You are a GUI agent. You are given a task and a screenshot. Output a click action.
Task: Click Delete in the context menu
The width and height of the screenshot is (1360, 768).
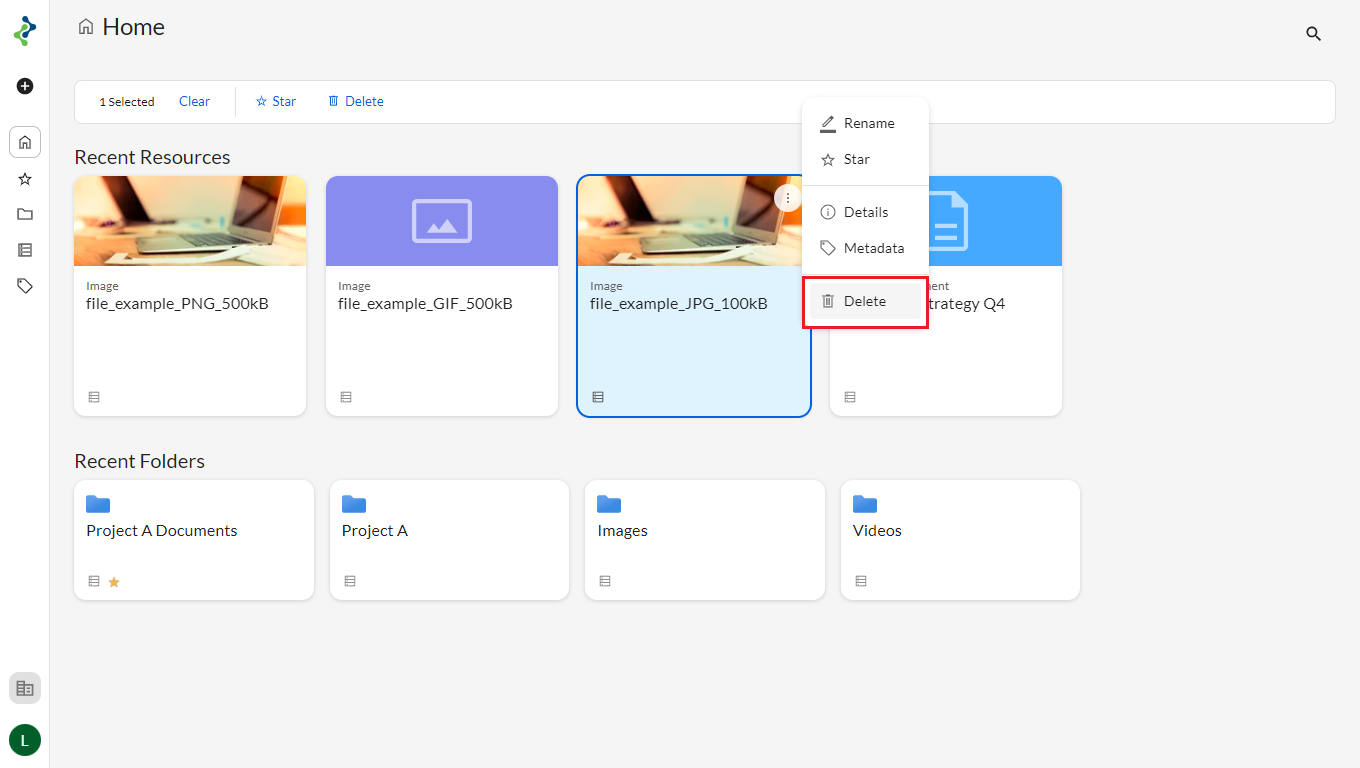tap(865, 301)
